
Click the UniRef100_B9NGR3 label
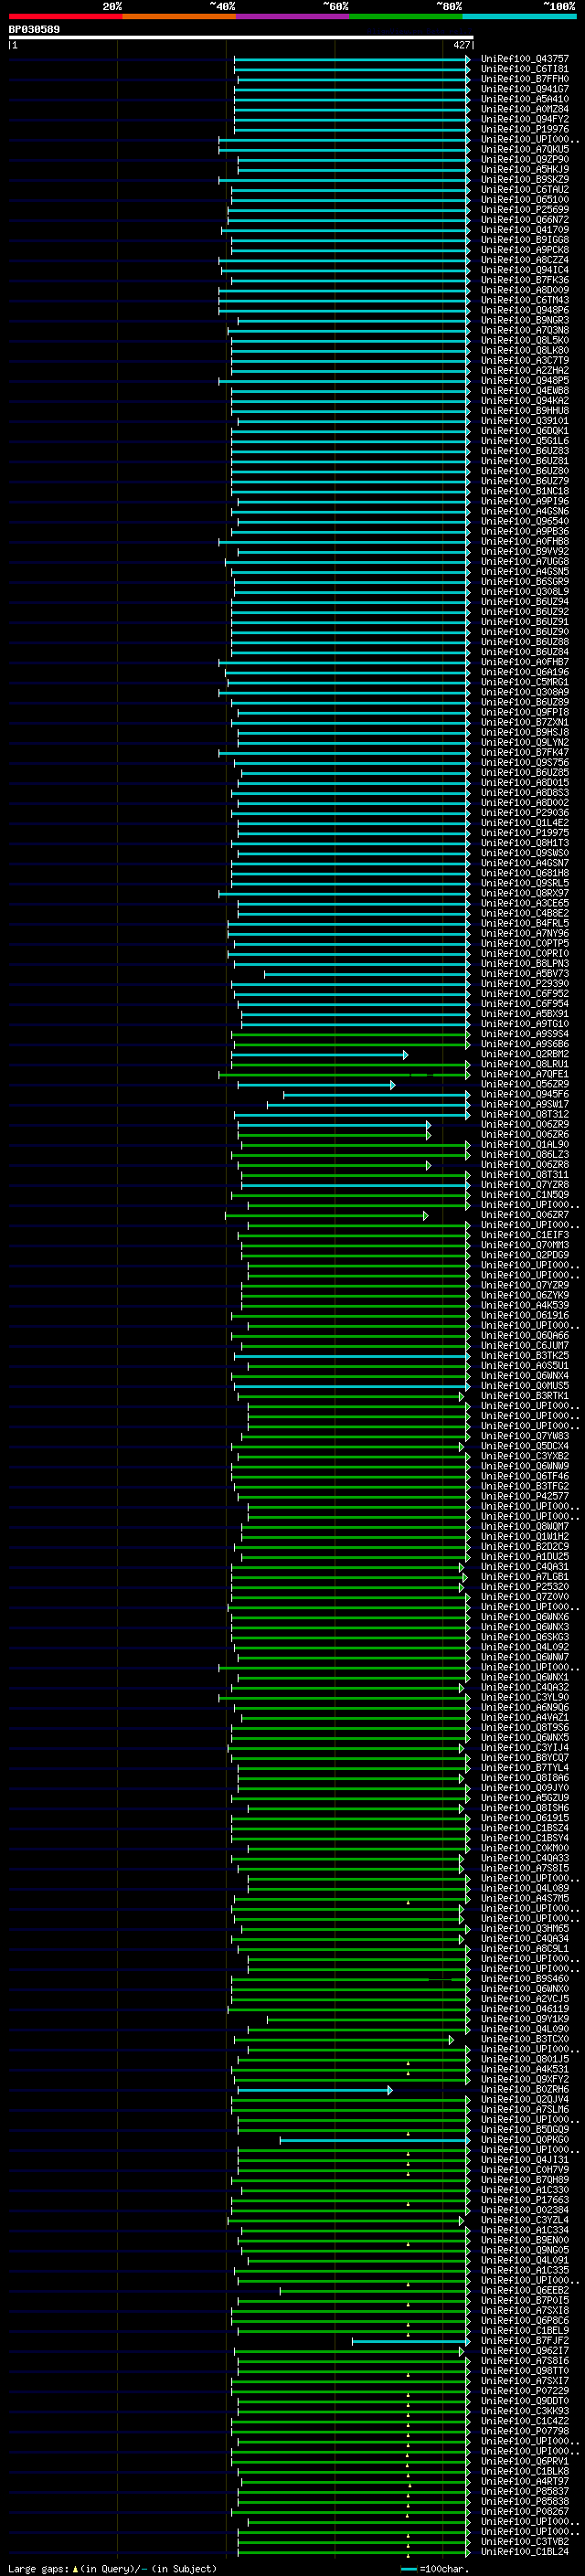pos(524,321)
